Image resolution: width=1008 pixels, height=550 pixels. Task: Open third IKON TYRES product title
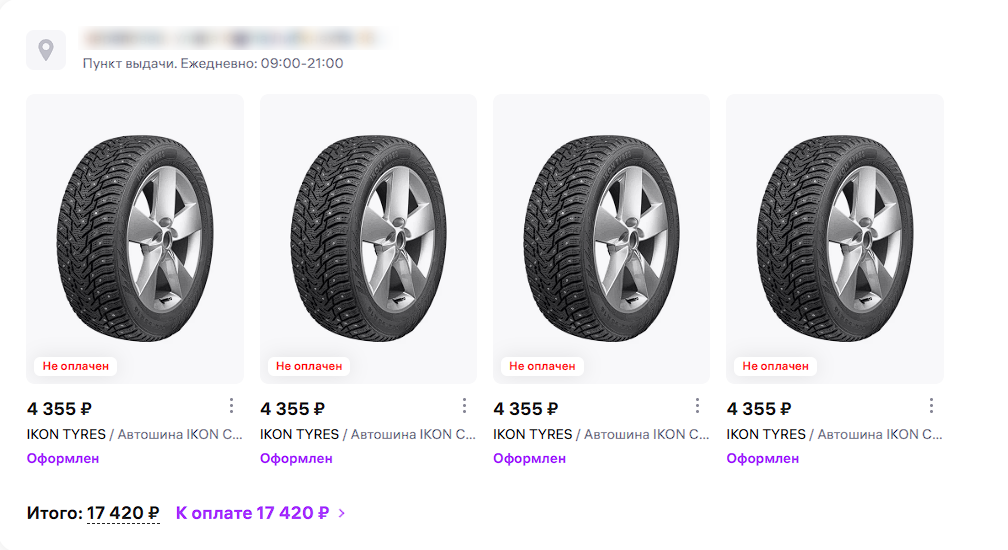click(602, 434)
